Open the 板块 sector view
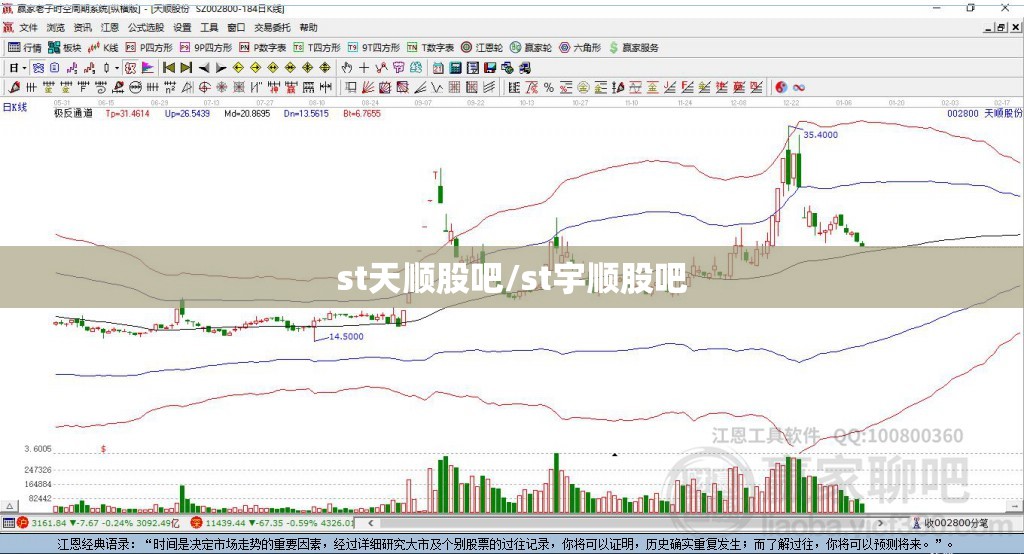Screen dimensions: 1024x554 coord(65,48)
